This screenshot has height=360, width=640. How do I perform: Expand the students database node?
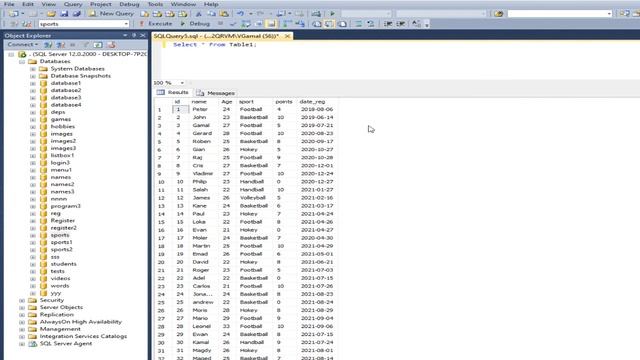(x=33, y=264)
